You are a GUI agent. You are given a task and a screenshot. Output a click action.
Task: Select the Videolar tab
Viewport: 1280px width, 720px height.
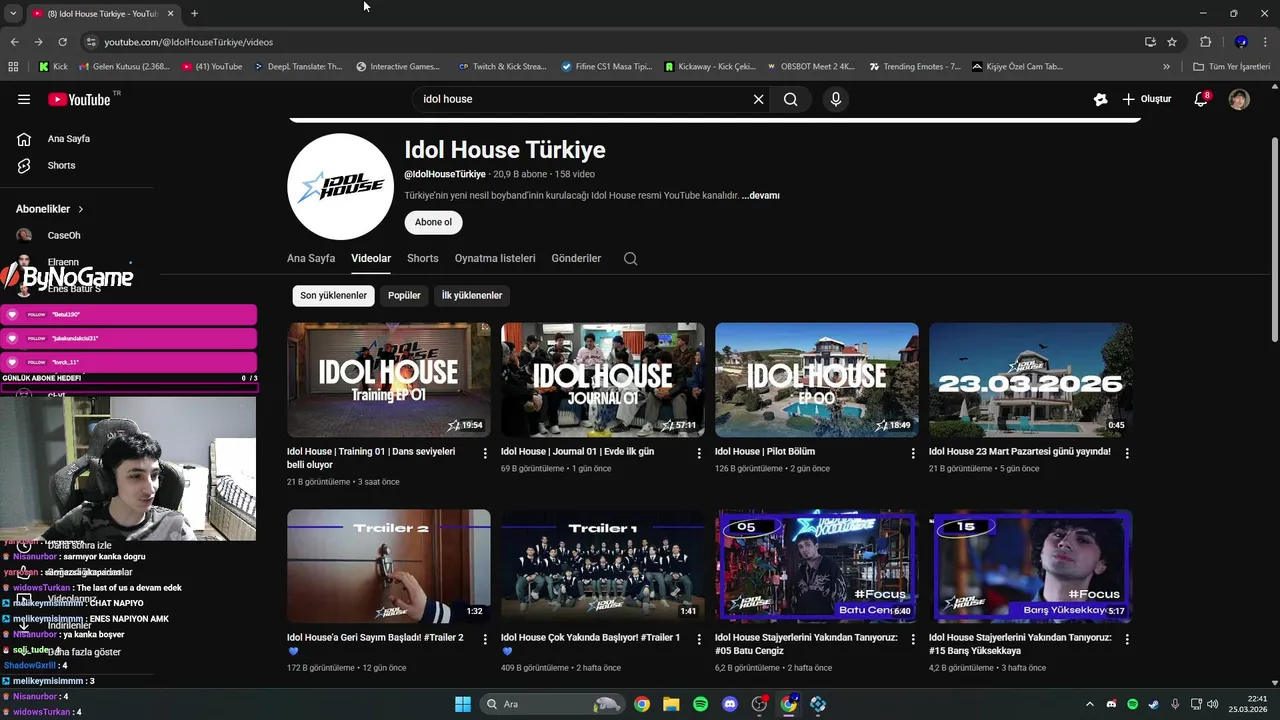click(x=371, y=258)
